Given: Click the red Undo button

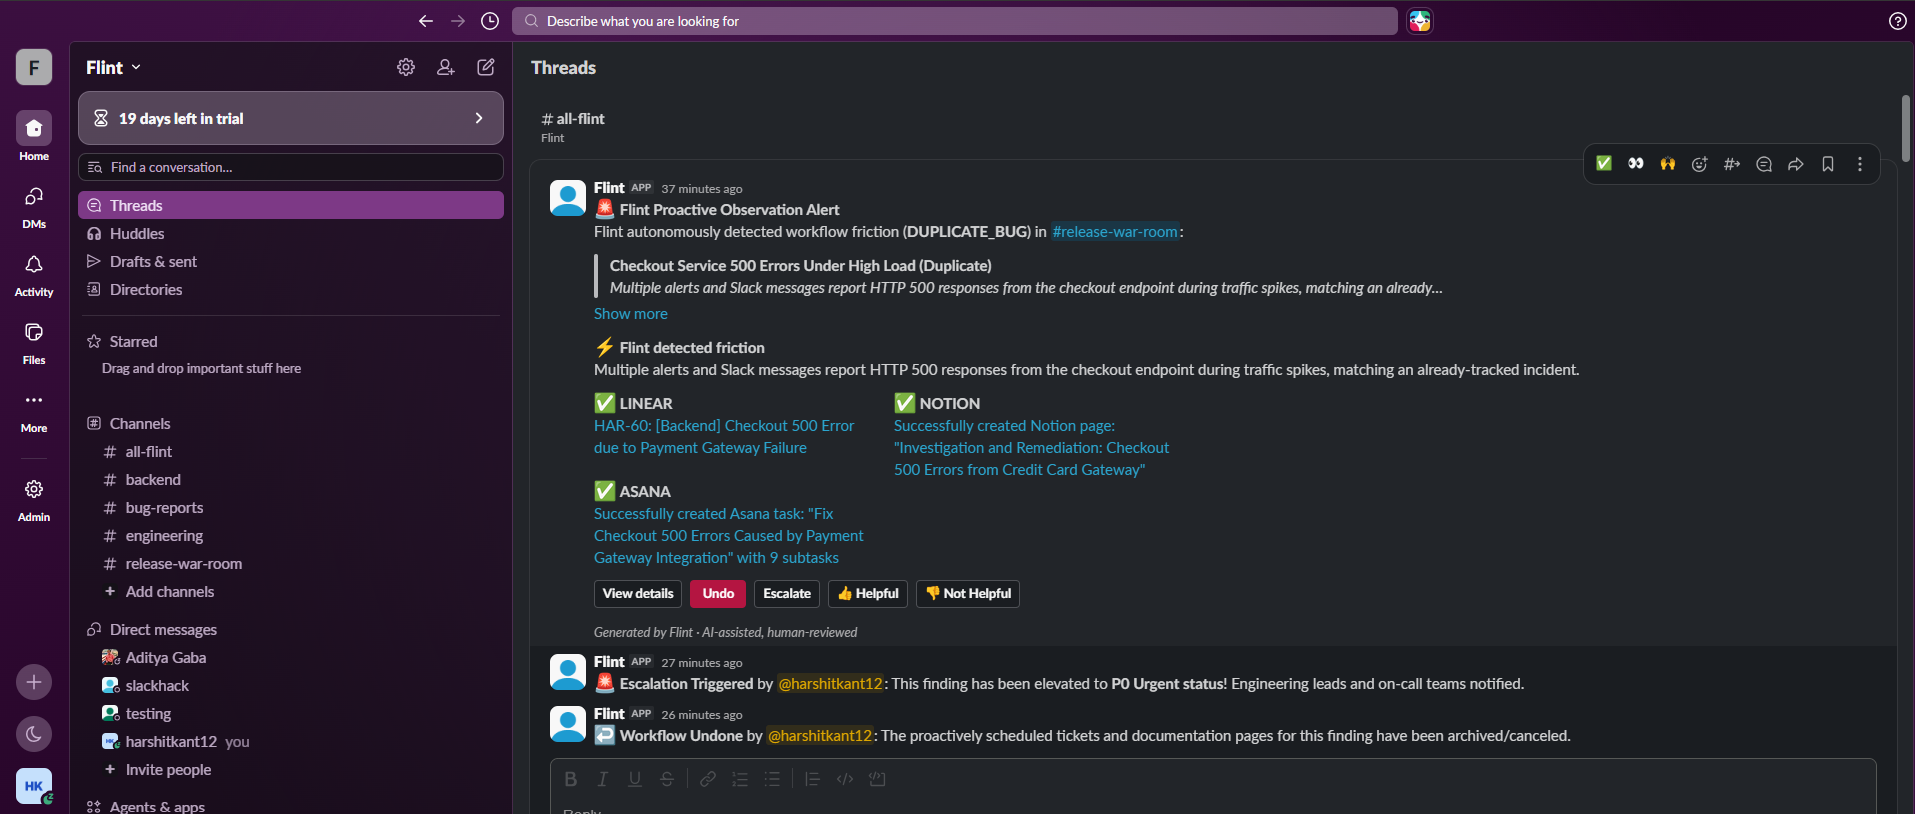Looking at the screenshot, I should 718,593.
